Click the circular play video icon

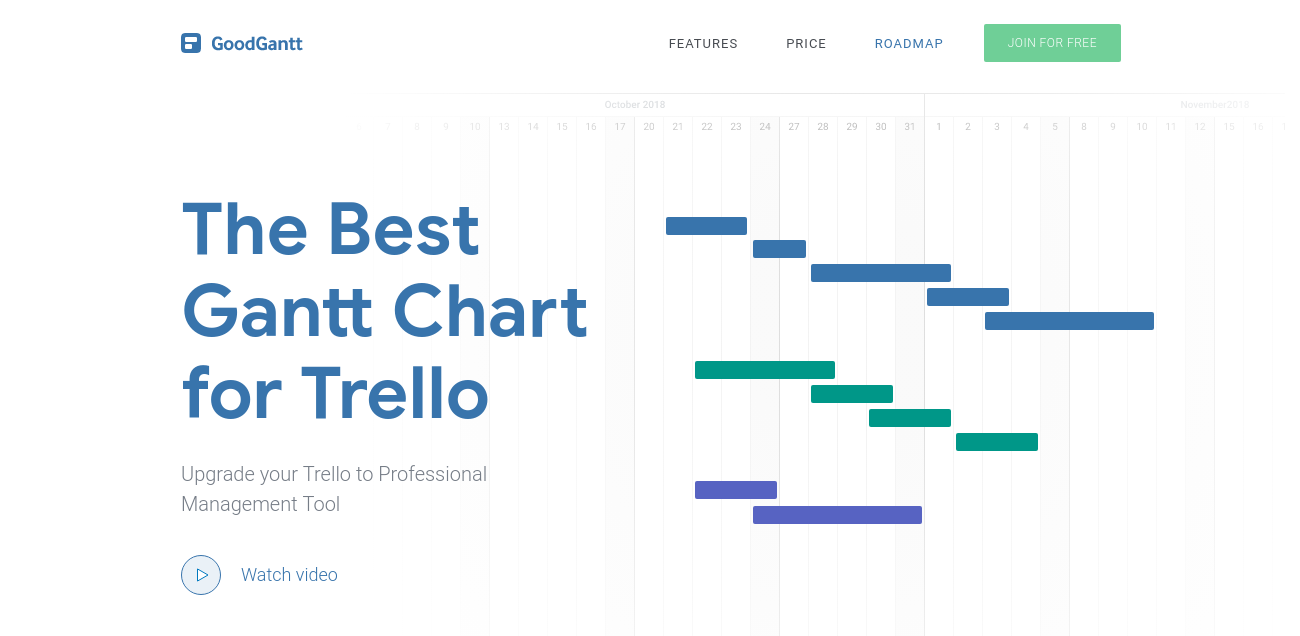tap(201, 575)
